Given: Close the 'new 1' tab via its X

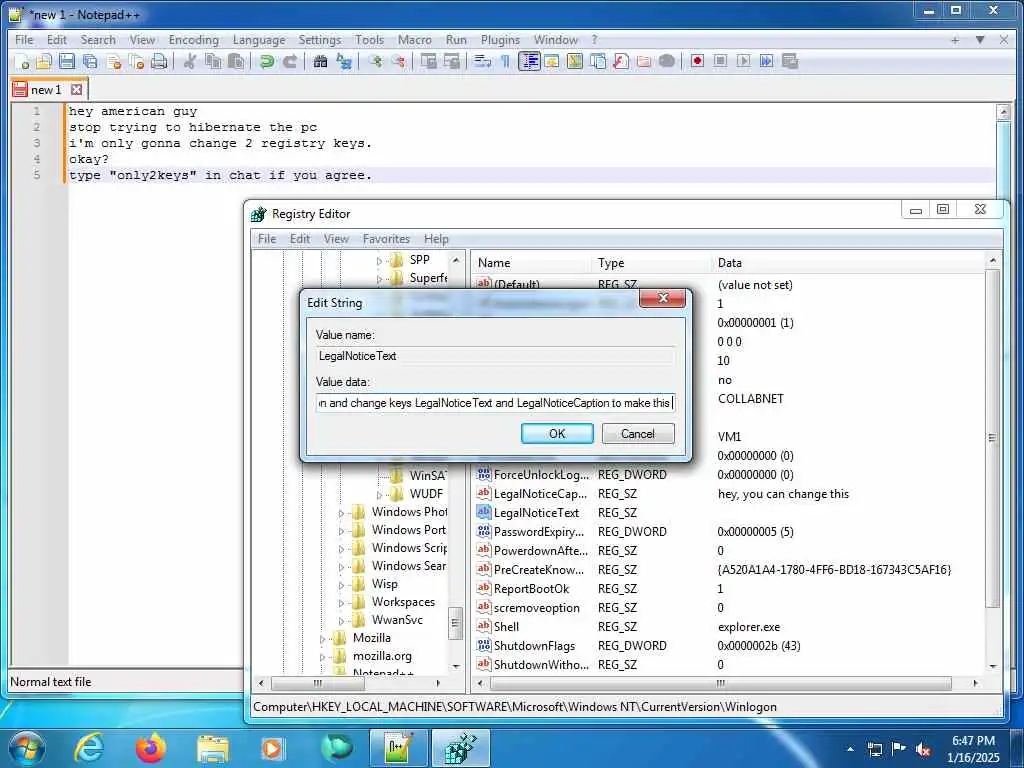Looking at the screenshot, I should (76, 89).
